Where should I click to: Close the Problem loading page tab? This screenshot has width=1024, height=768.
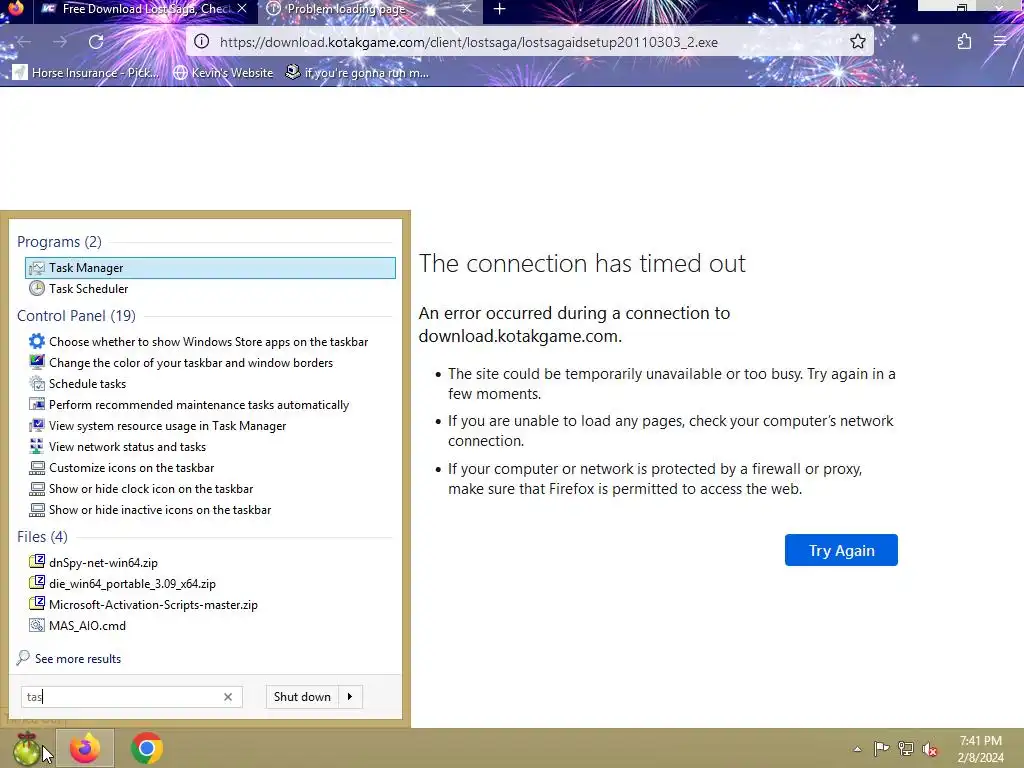pyautogui.click(x=466, y=8)
